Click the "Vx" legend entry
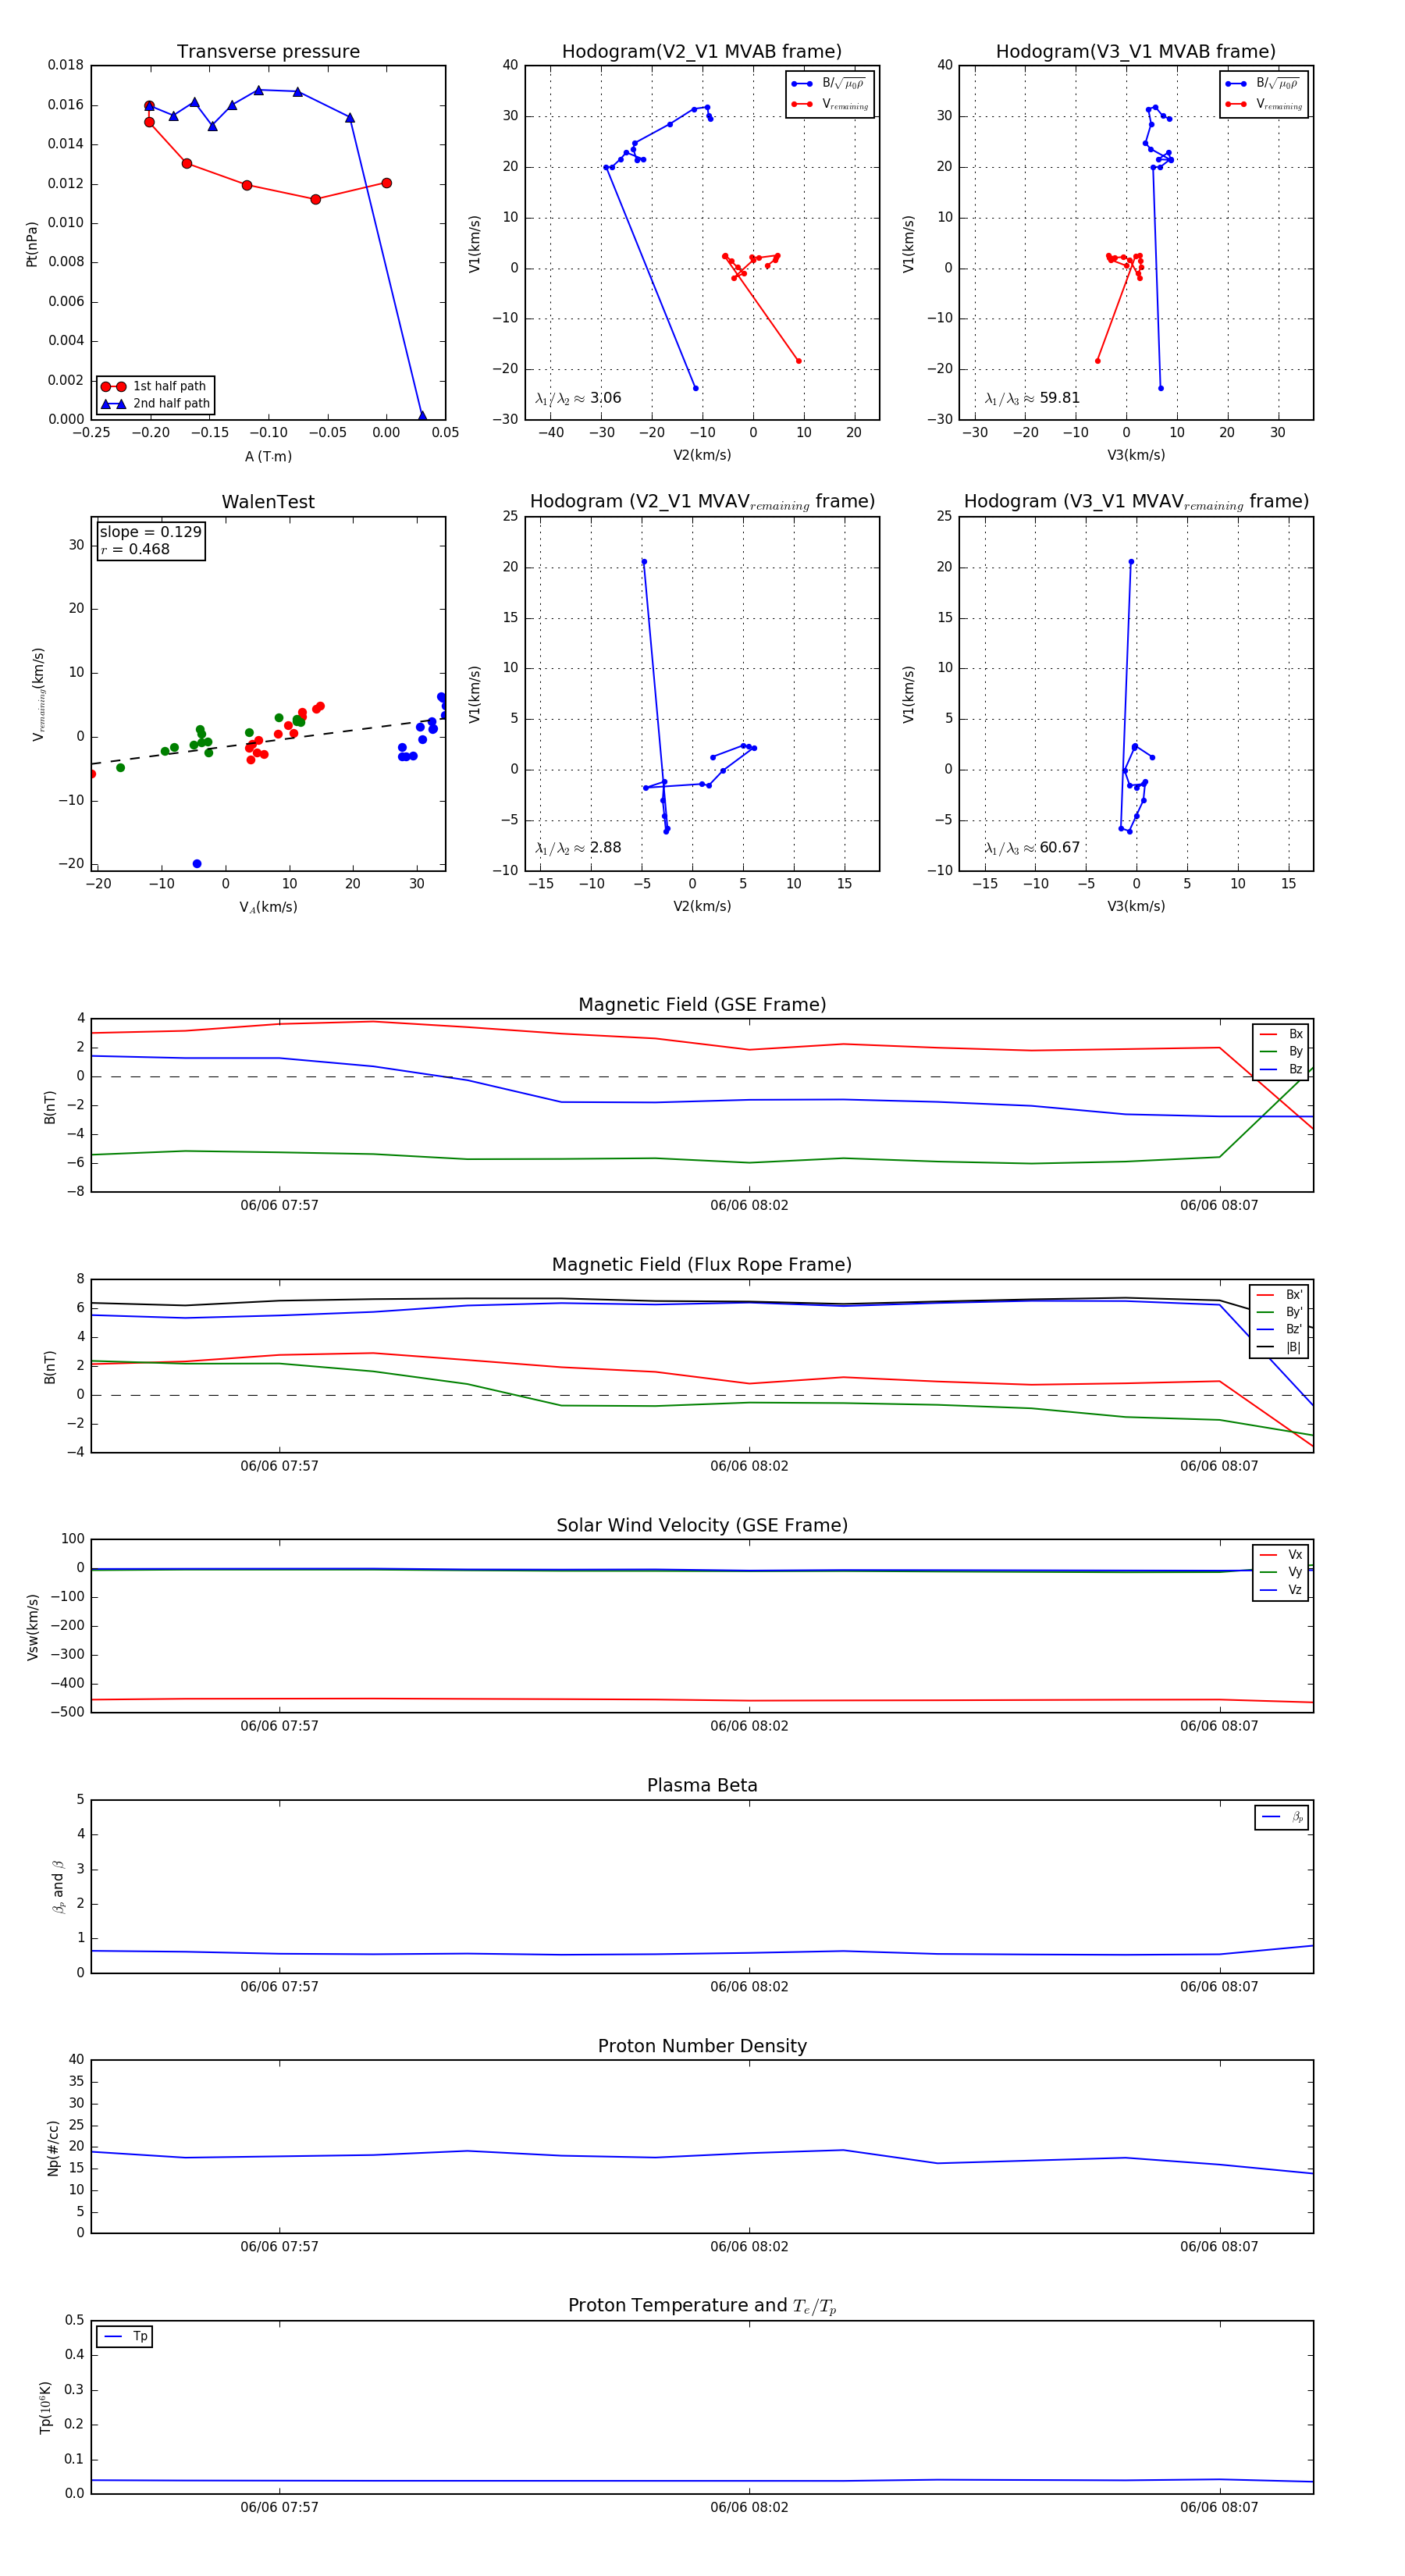This screenshot has width=1405, height=2576. click(x=1281, y=1554)
